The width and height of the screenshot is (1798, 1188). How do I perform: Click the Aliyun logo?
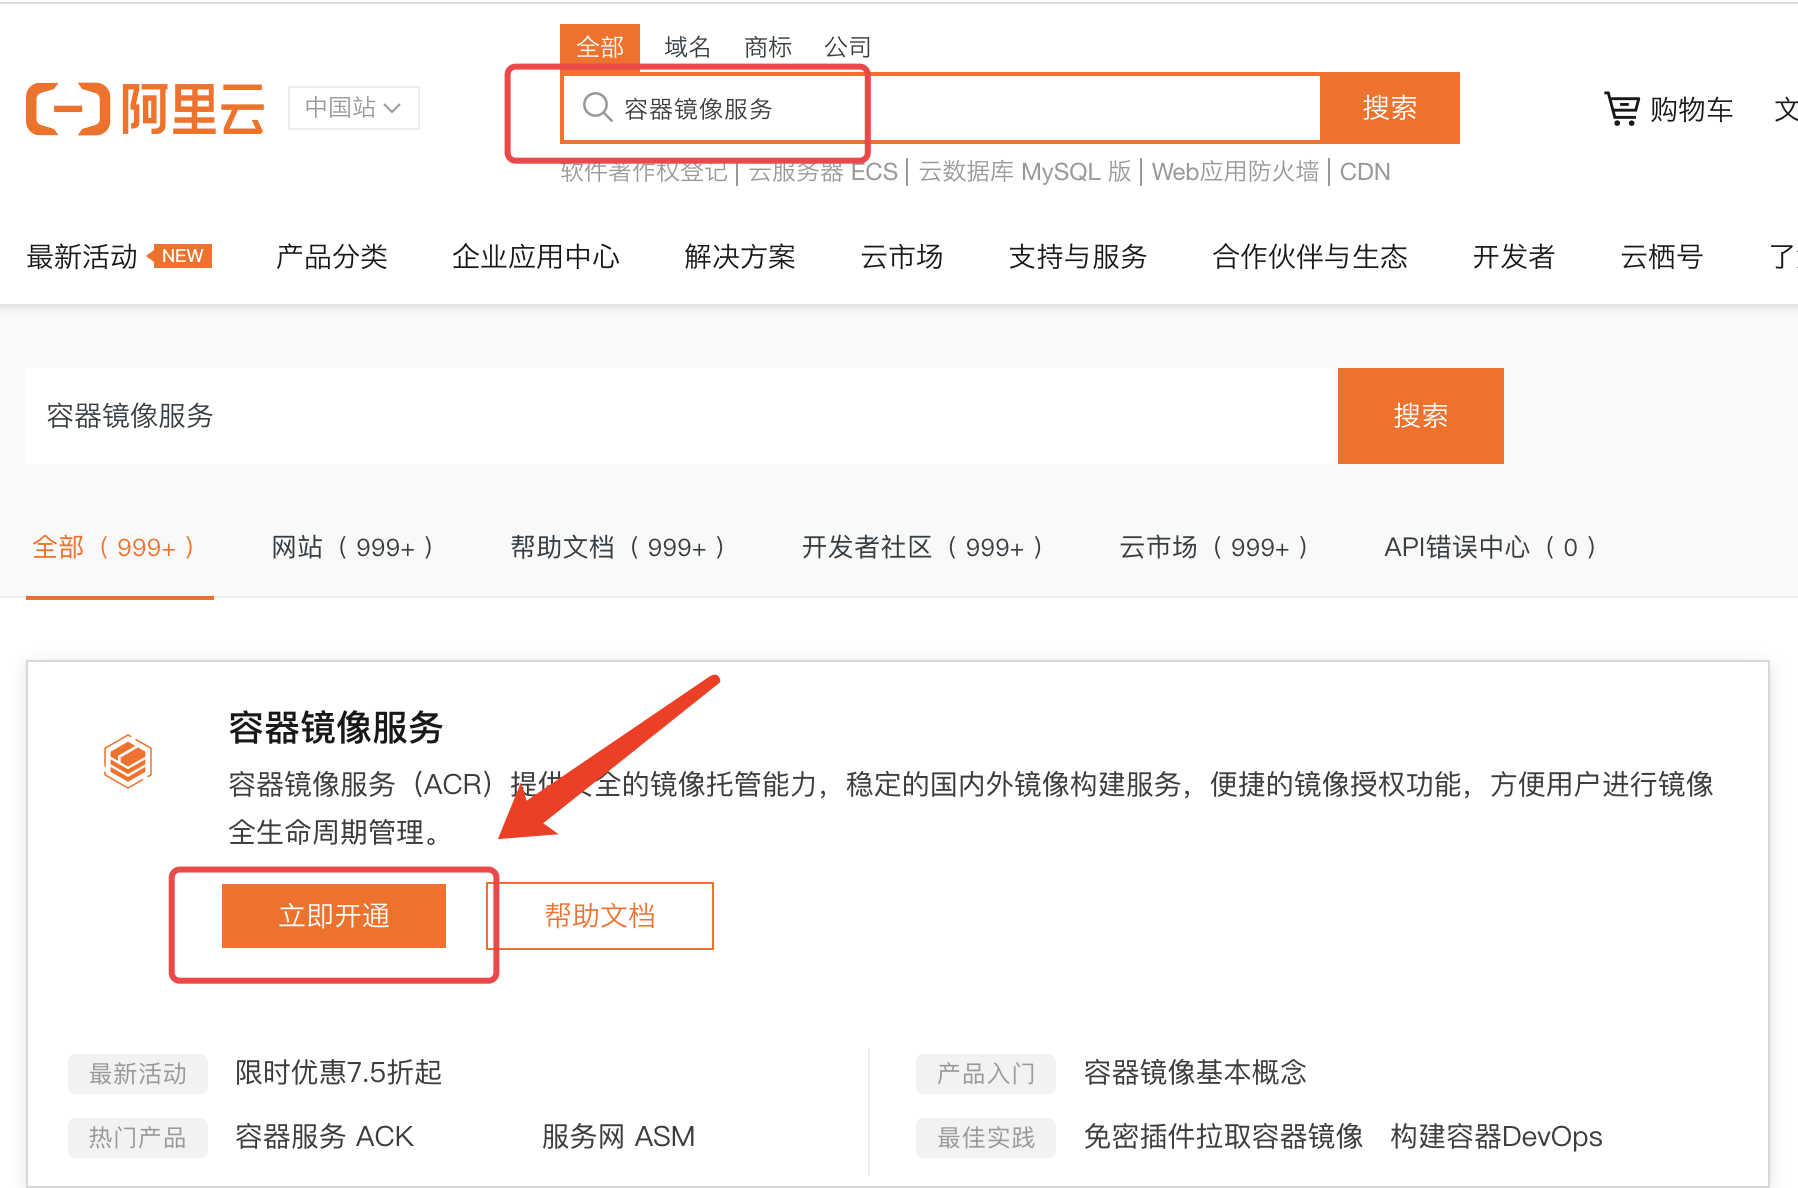click(145, 108)
